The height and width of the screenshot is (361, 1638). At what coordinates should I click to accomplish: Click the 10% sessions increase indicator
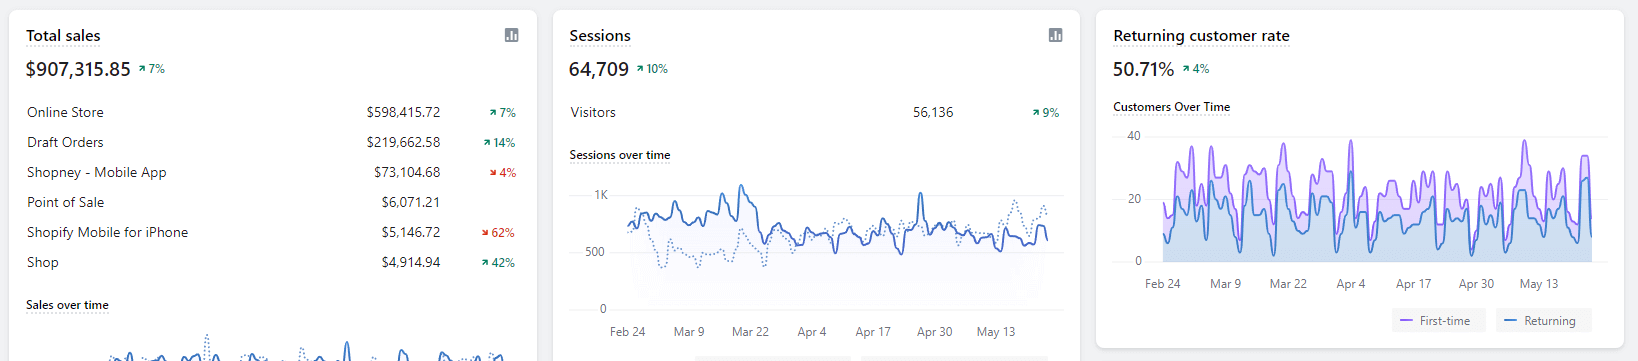click(x=652, y=69)
